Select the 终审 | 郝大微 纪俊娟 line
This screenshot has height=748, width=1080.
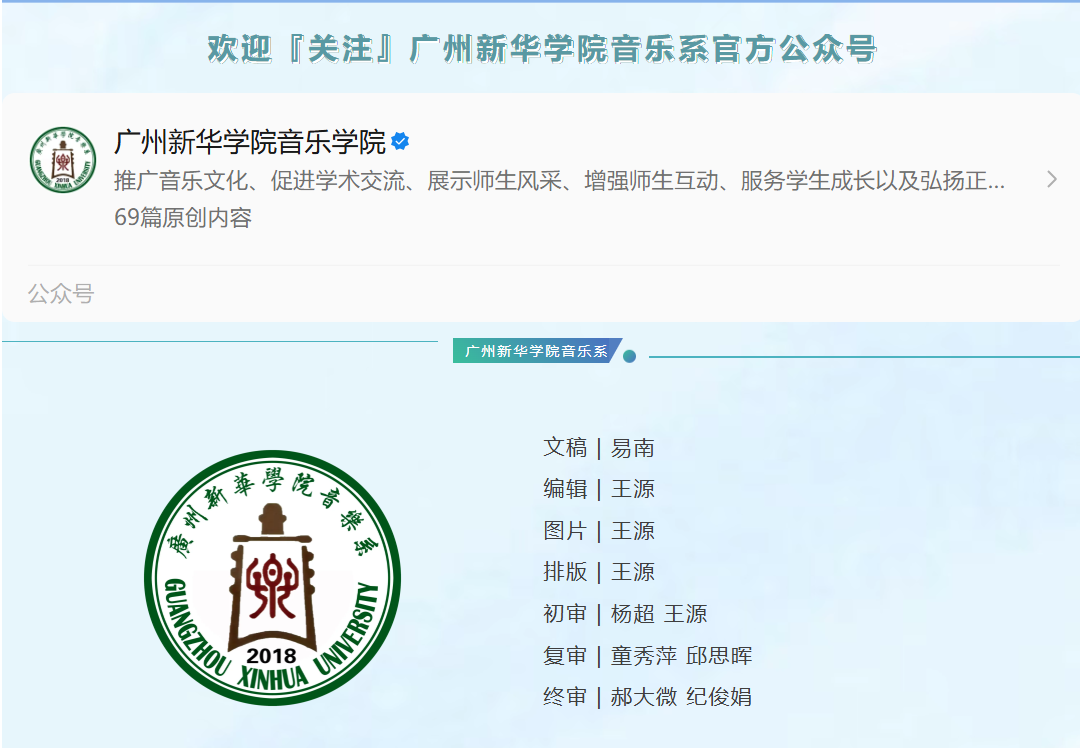pos(647,697)
